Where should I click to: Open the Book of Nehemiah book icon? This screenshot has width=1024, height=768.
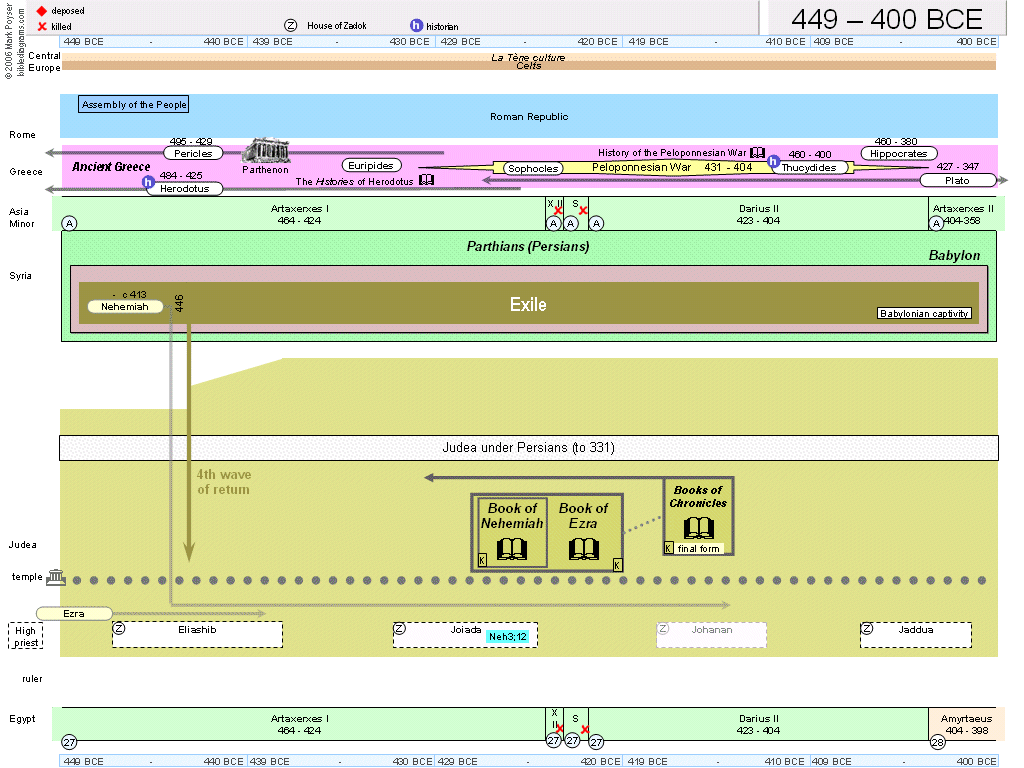pos(512,549)
